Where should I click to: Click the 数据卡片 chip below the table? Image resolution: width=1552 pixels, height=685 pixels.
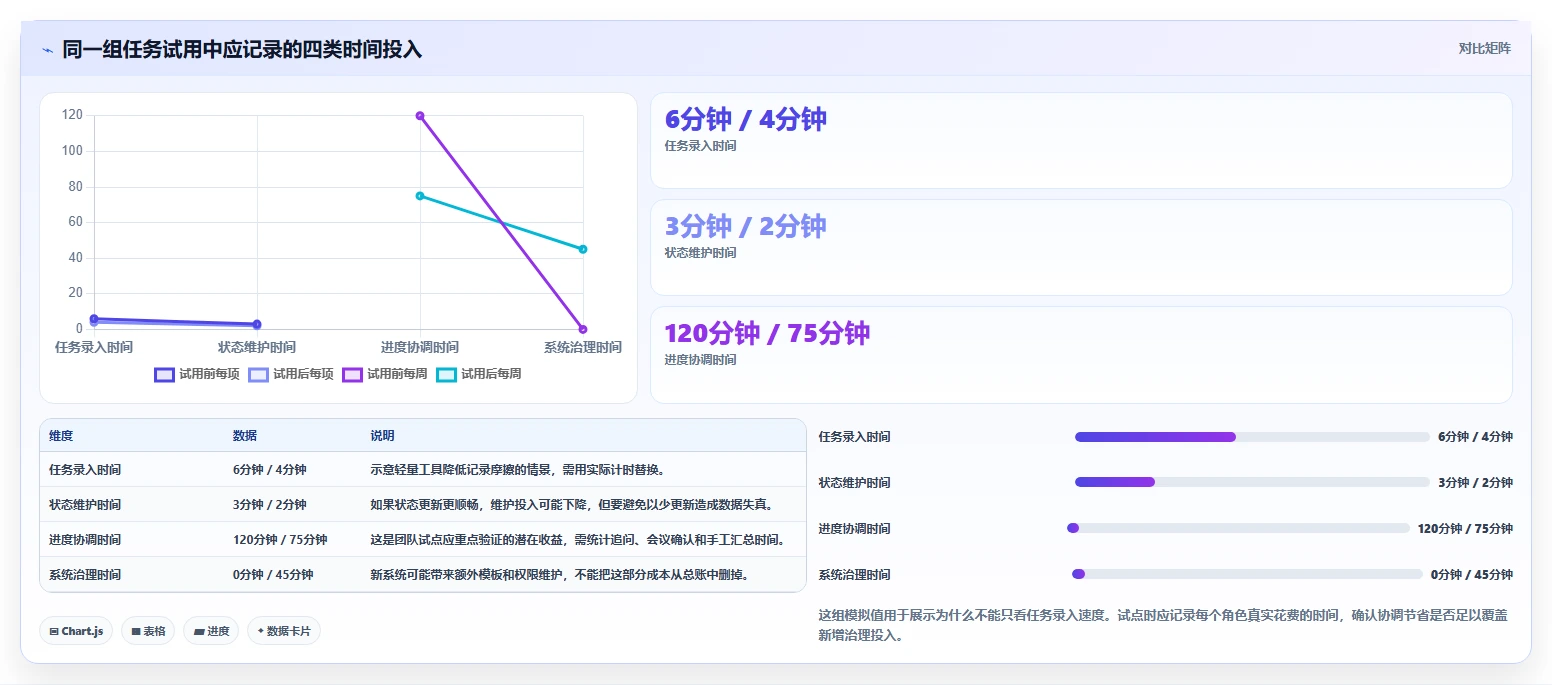(284, 631)
